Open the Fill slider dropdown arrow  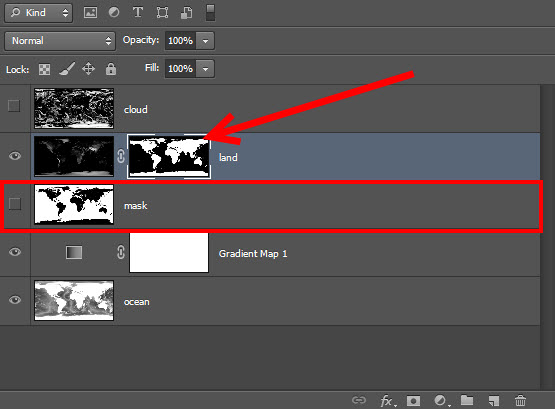click(205, 68)
